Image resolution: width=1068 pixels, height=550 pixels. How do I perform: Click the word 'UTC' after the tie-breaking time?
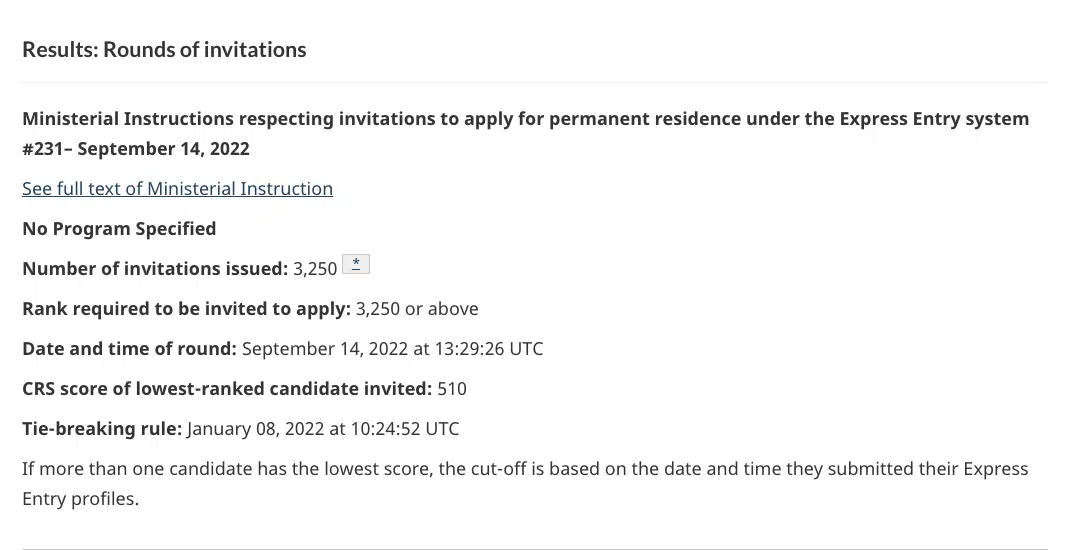[442, 429]
